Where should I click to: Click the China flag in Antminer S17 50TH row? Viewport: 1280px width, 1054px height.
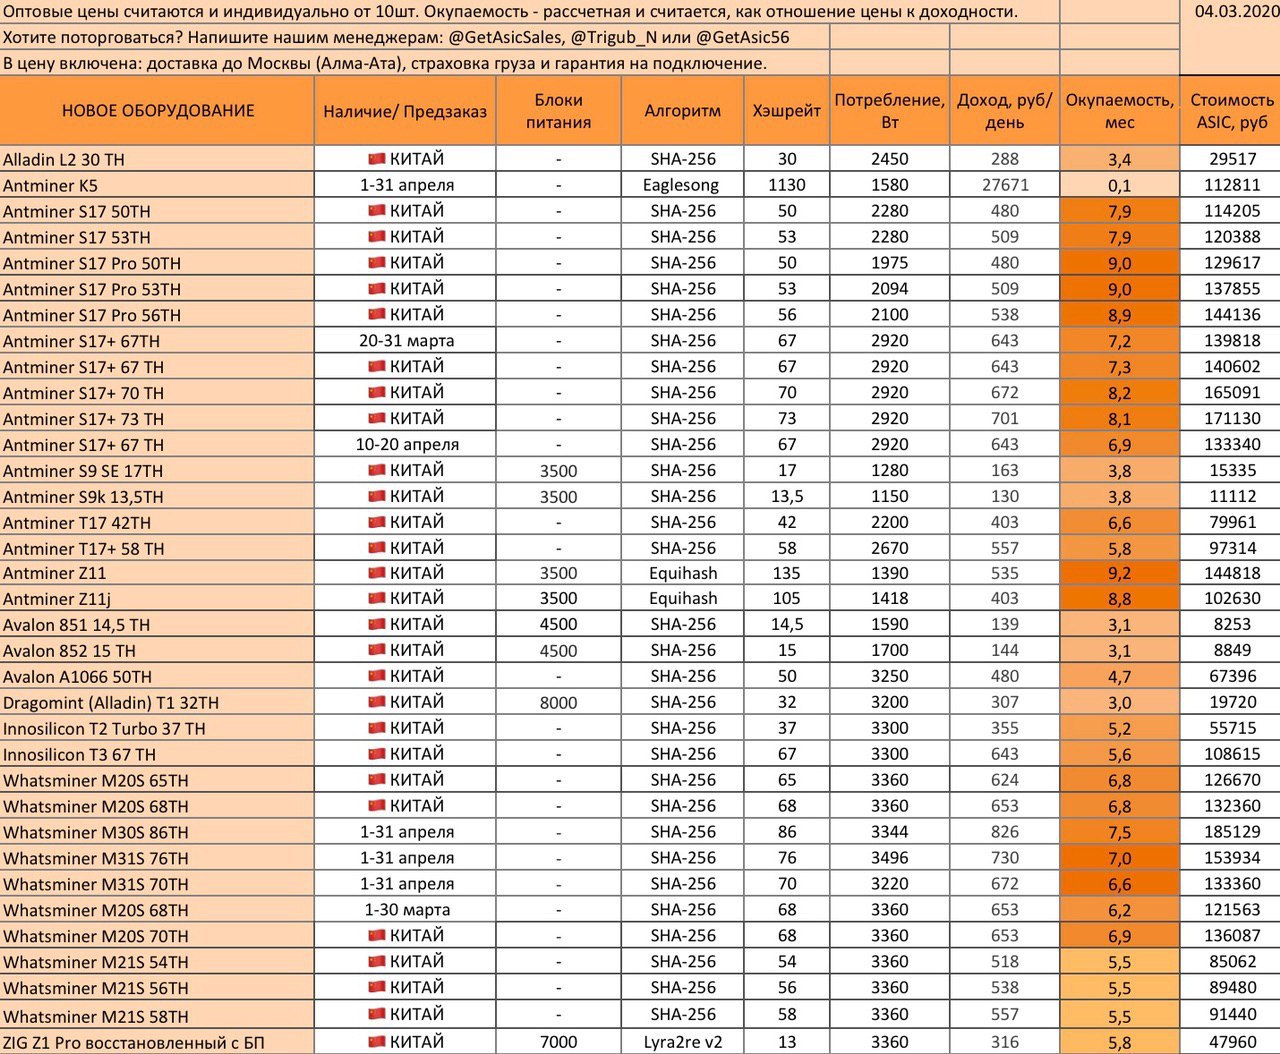[x=377, y=211]
